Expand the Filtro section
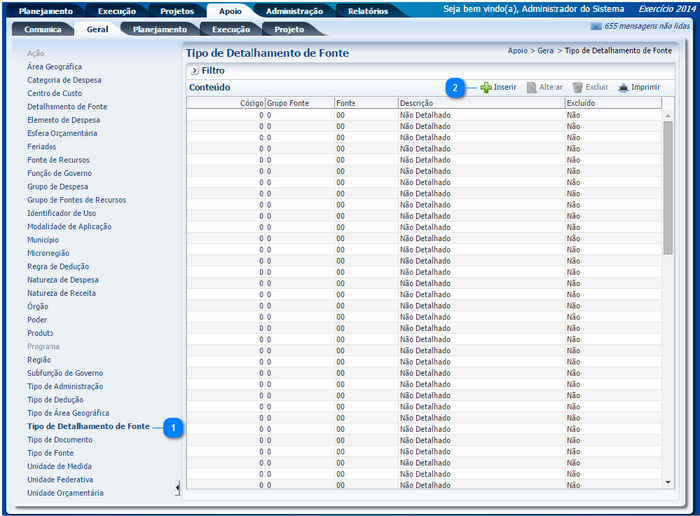 tap(194, 71)
